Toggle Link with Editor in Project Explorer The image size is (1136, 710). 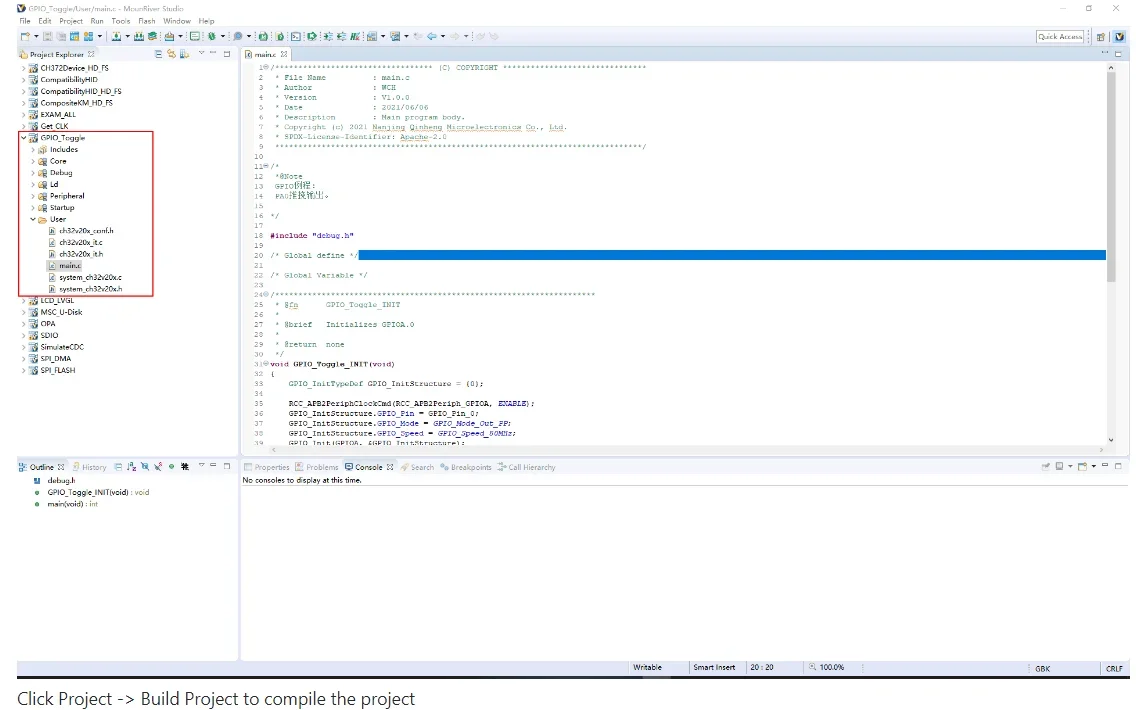click(x=171, y=54)
